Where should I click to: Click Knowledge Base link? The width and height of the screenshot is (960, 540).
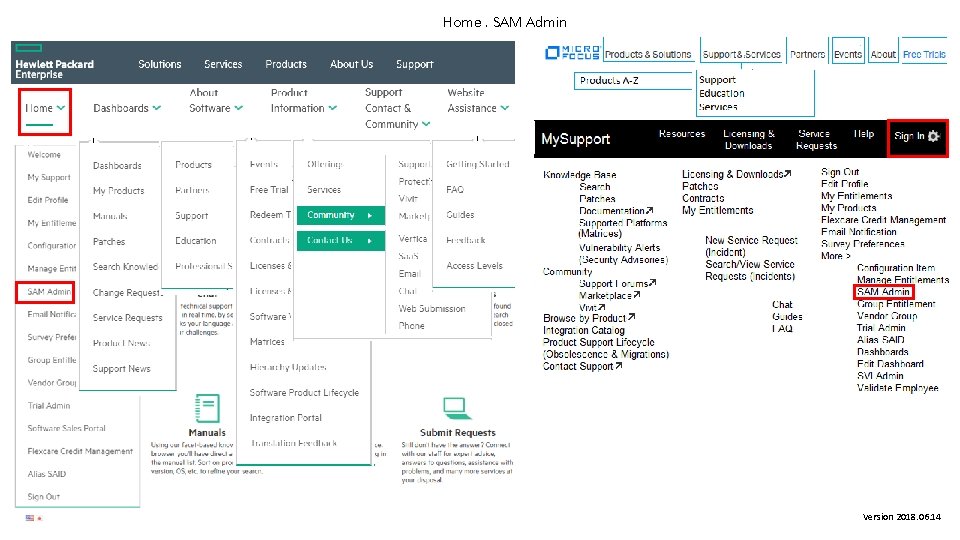[579, 175]
